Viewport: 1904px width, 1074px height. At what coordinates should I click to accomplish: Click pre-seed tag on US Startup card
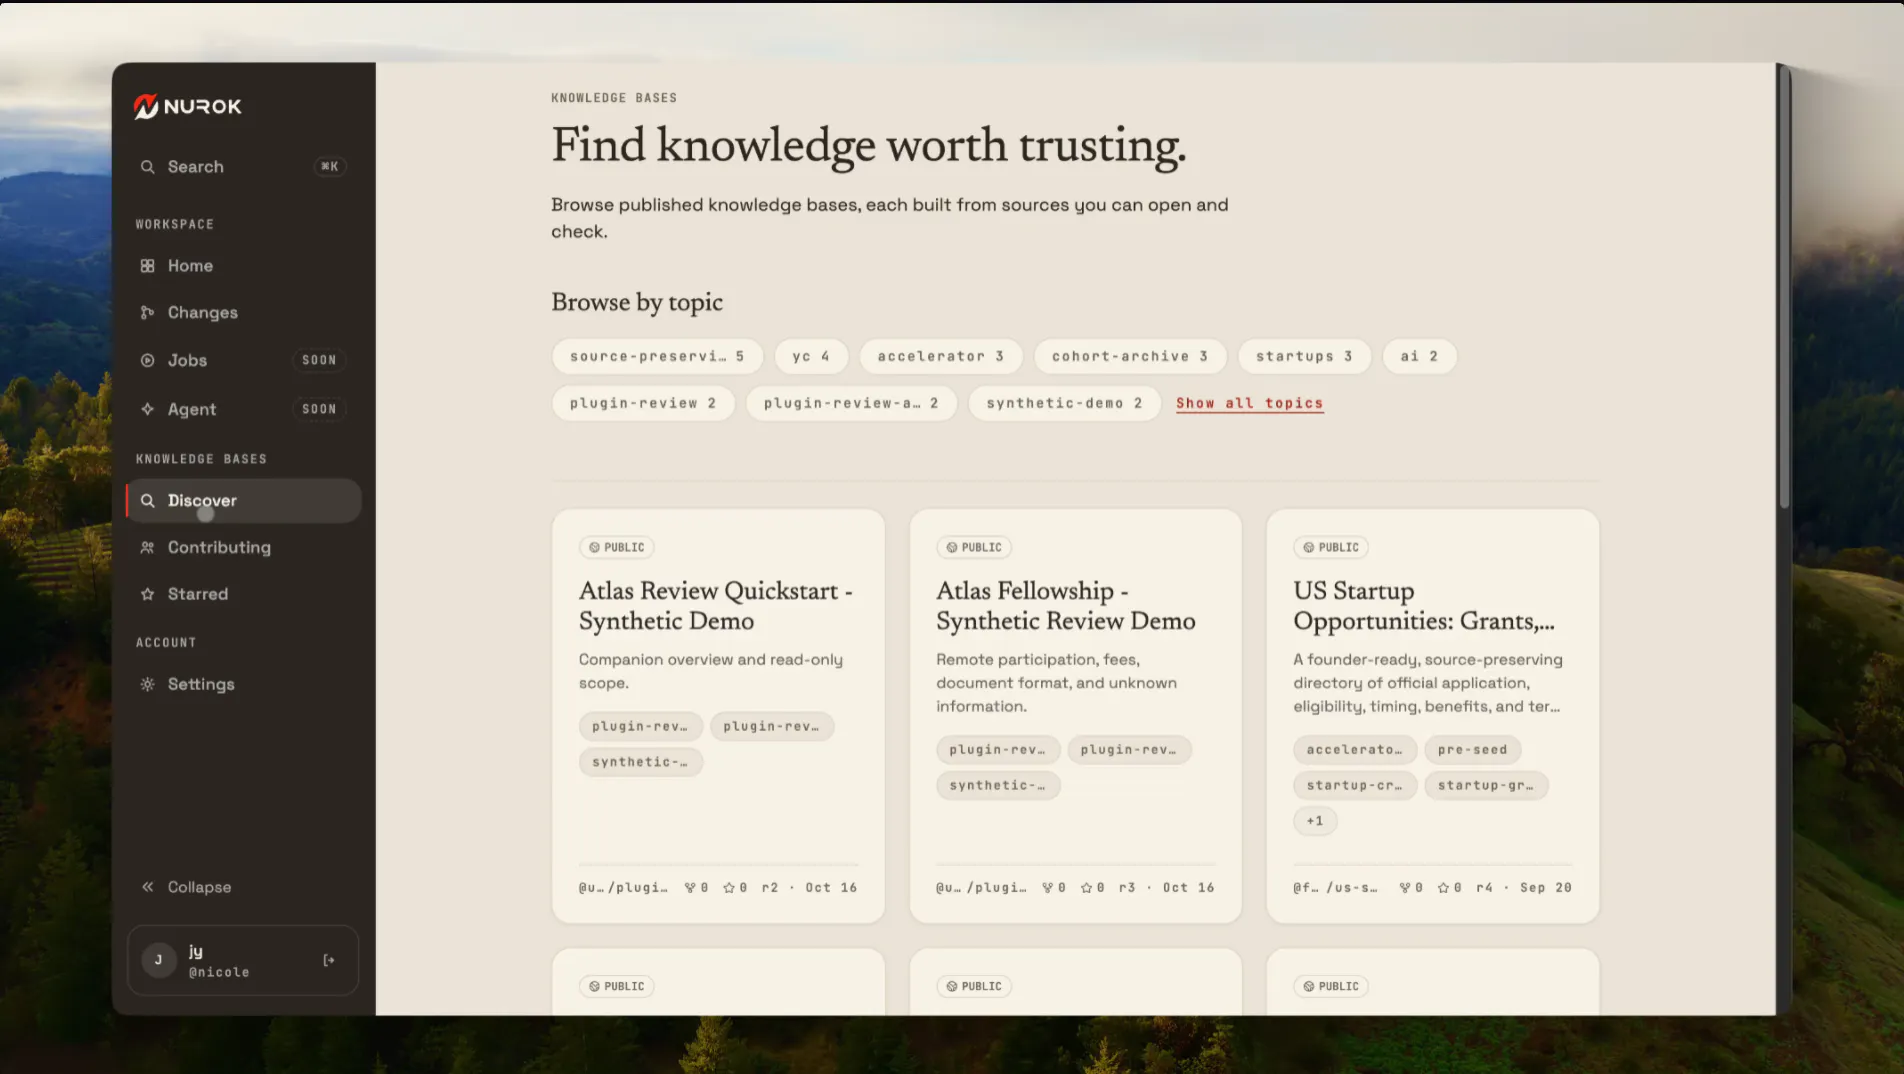[x=1472, y=750]
